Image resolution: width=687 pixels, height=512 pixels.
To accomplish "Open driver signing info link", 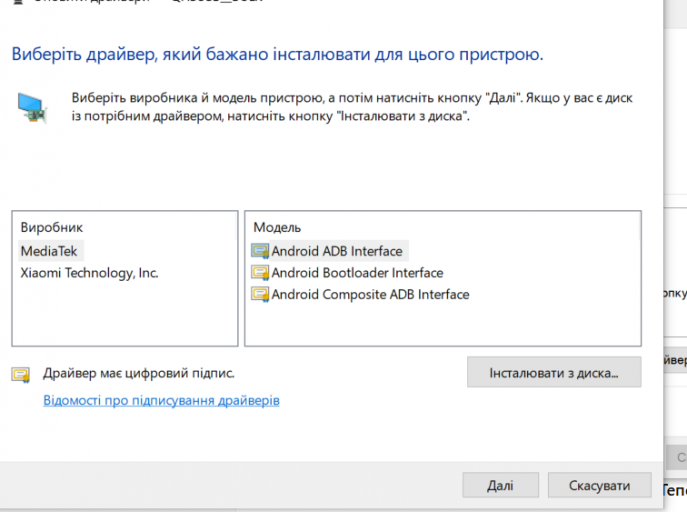I will pos(161,400).
